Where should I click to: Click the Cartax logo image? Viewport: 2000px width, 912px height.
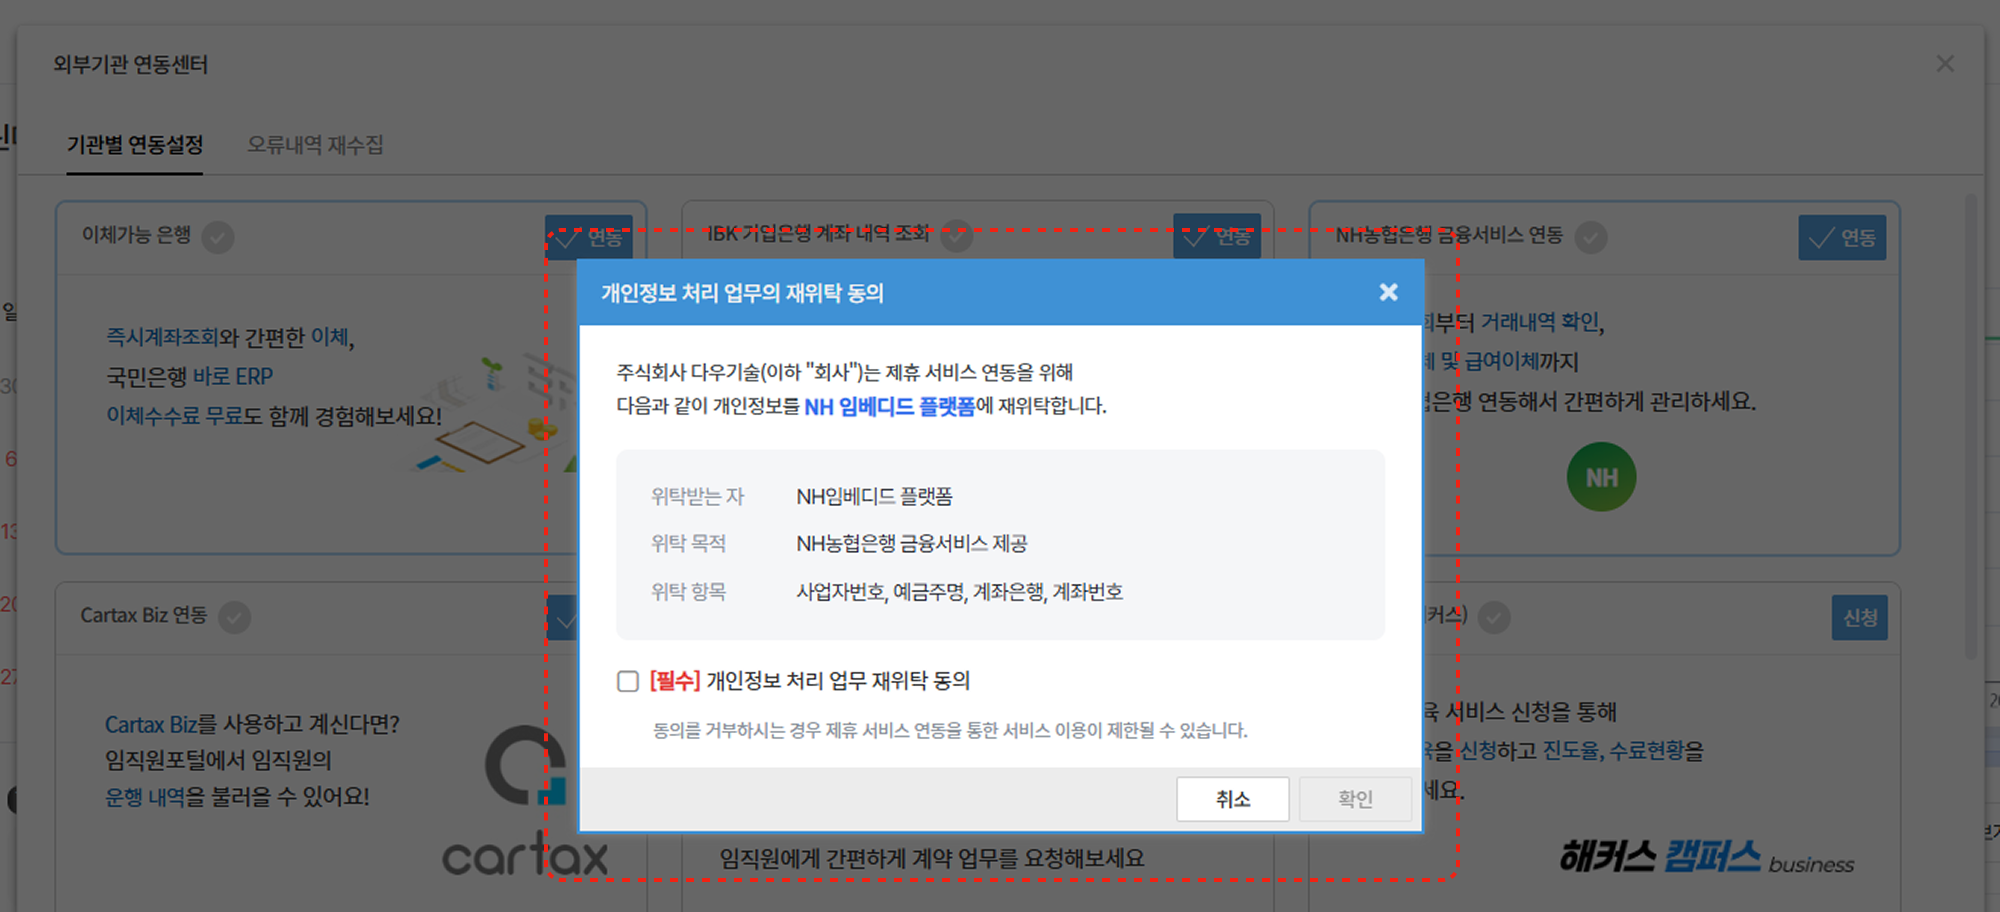pyautogui.click(x=526, y=802)
